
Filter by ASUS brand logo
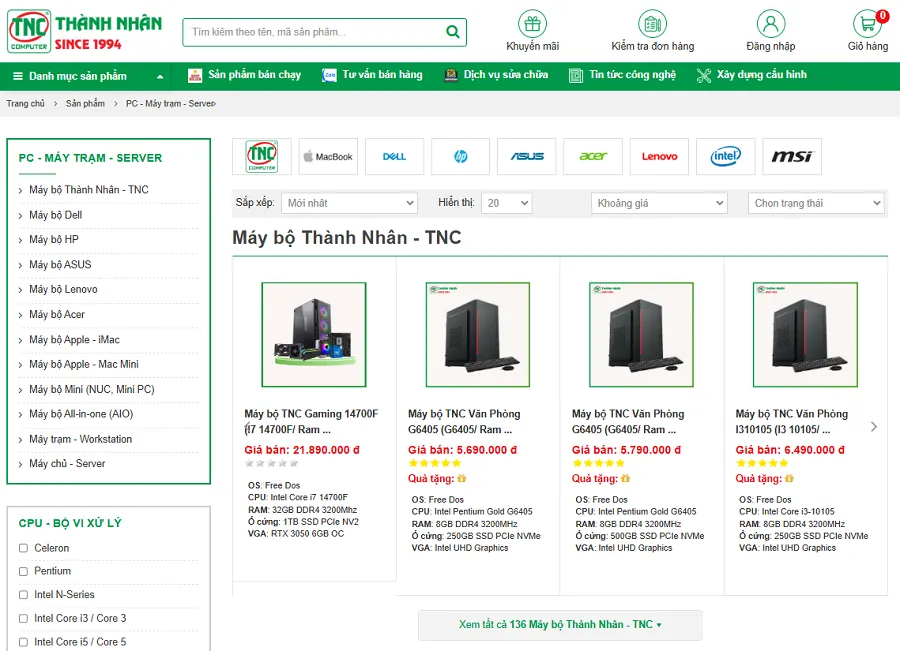pos(527,156)
